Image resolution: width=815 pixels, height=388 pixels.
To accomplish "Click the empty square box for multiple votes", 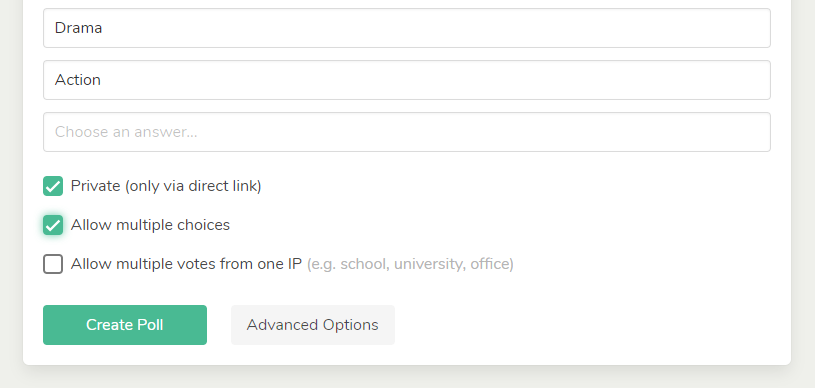I will [53, 264].
